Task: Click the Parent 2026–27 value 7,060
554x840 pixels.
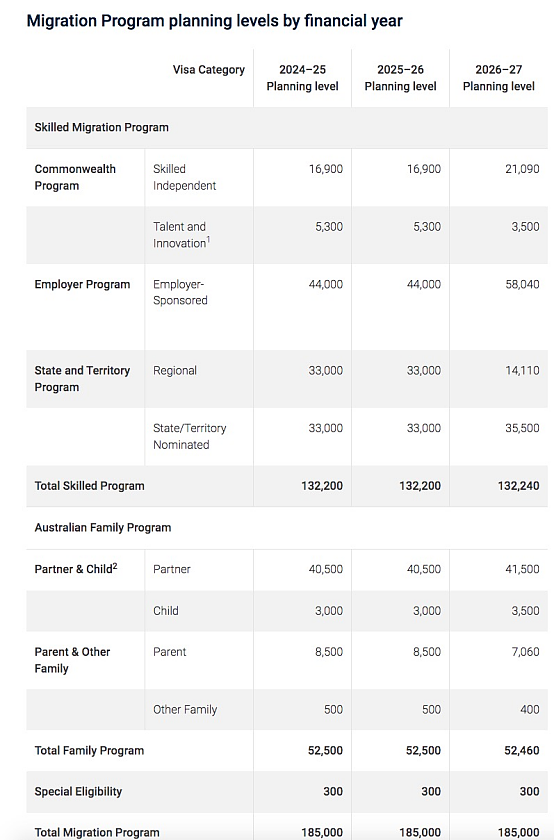Action: (x=525, y=652)
